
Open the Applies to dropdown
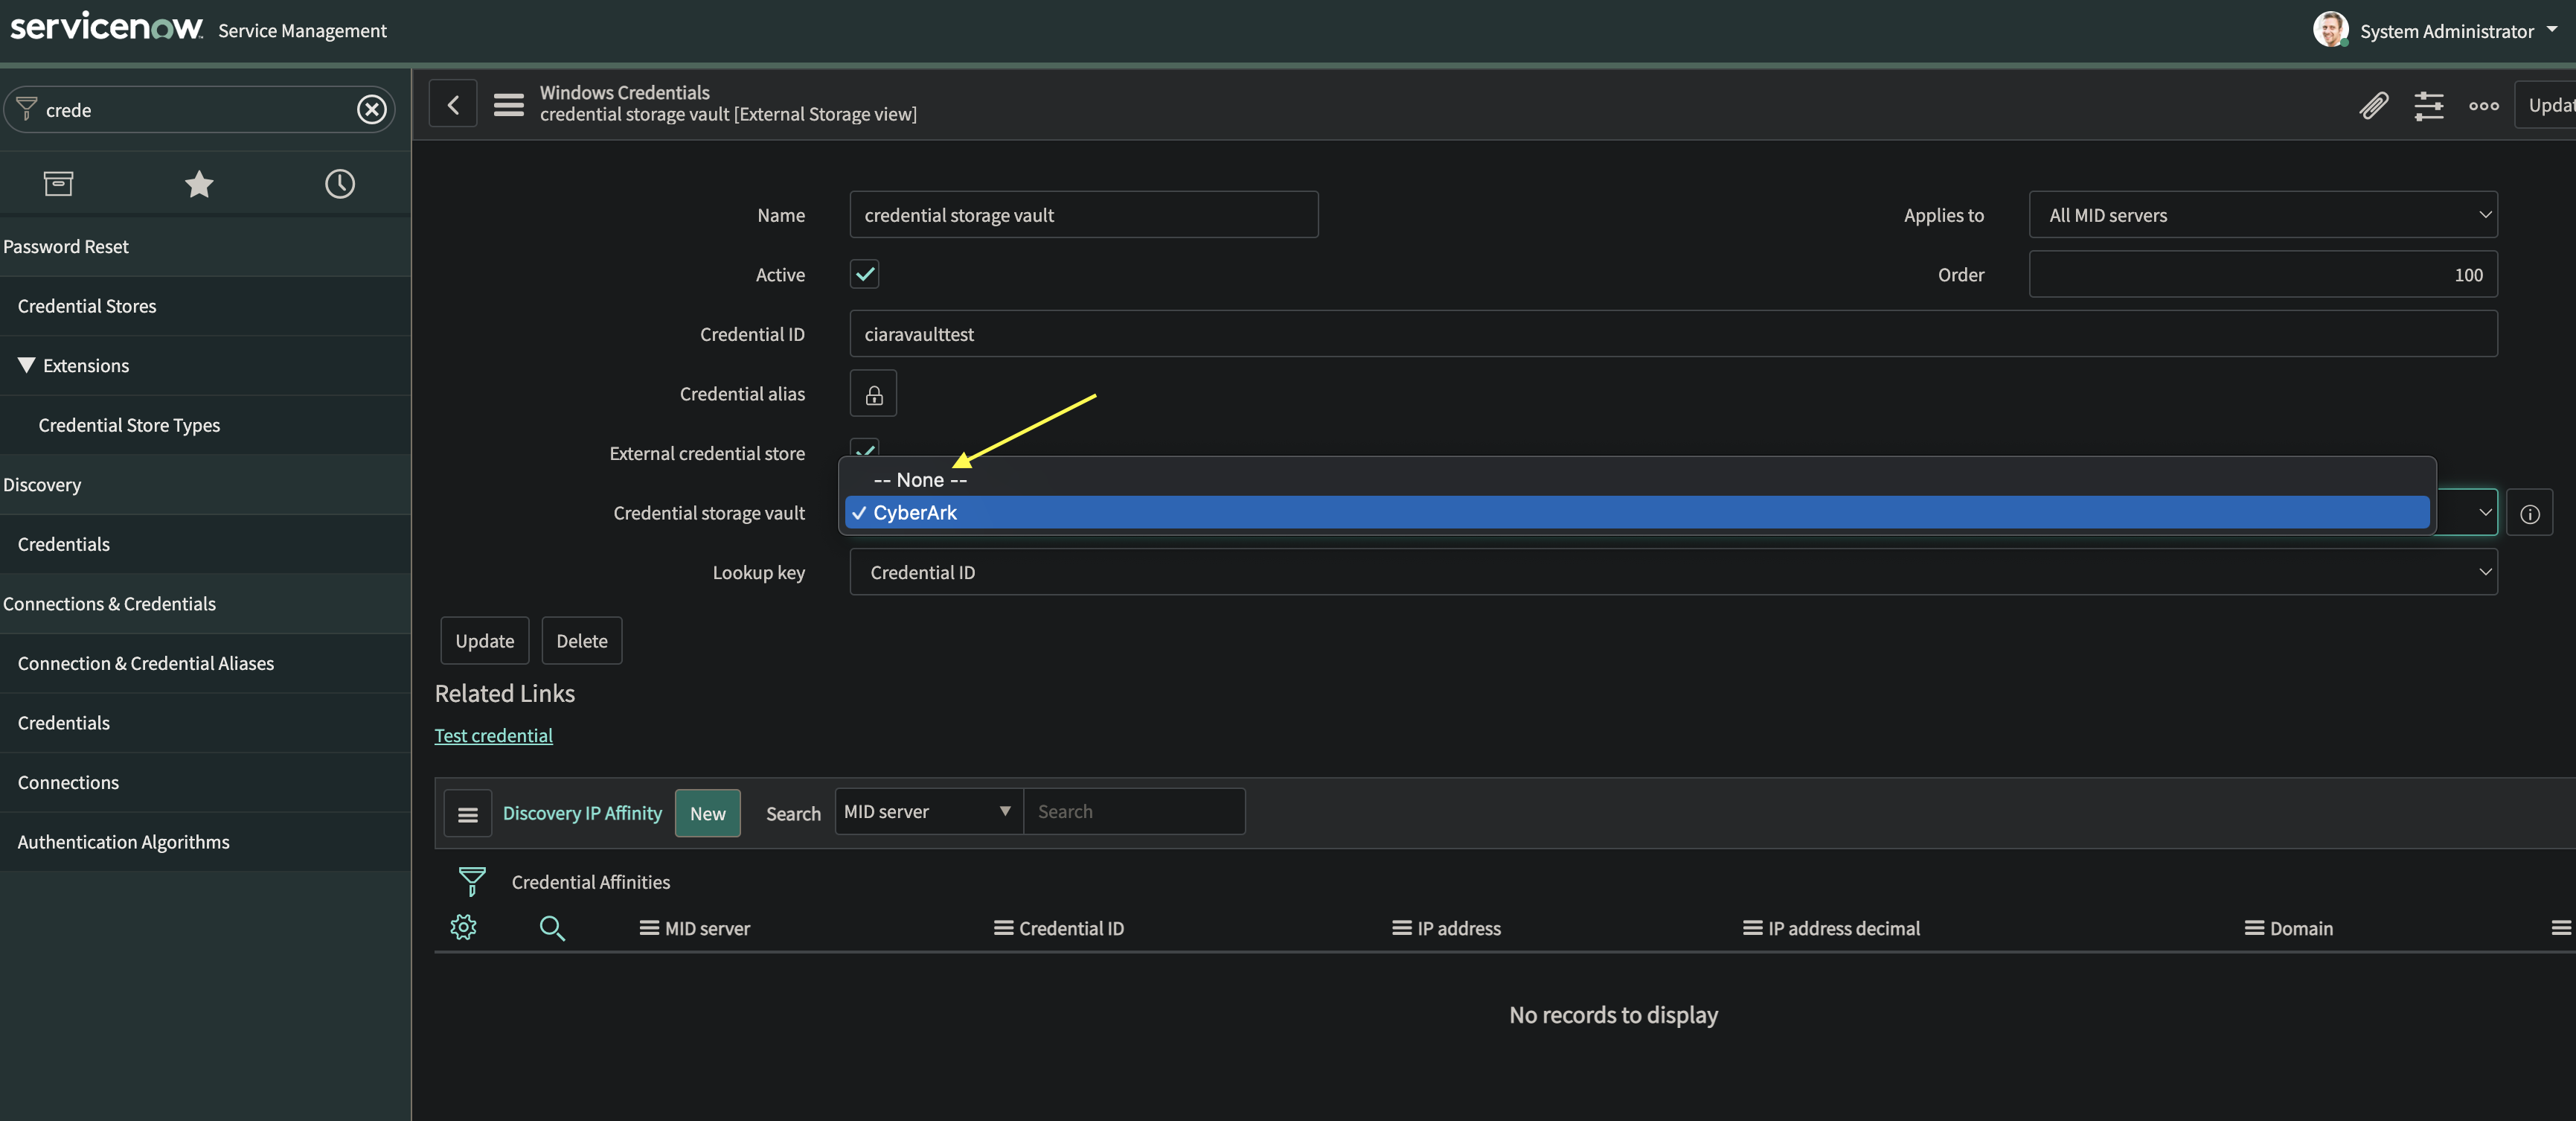click(2263, 214)
